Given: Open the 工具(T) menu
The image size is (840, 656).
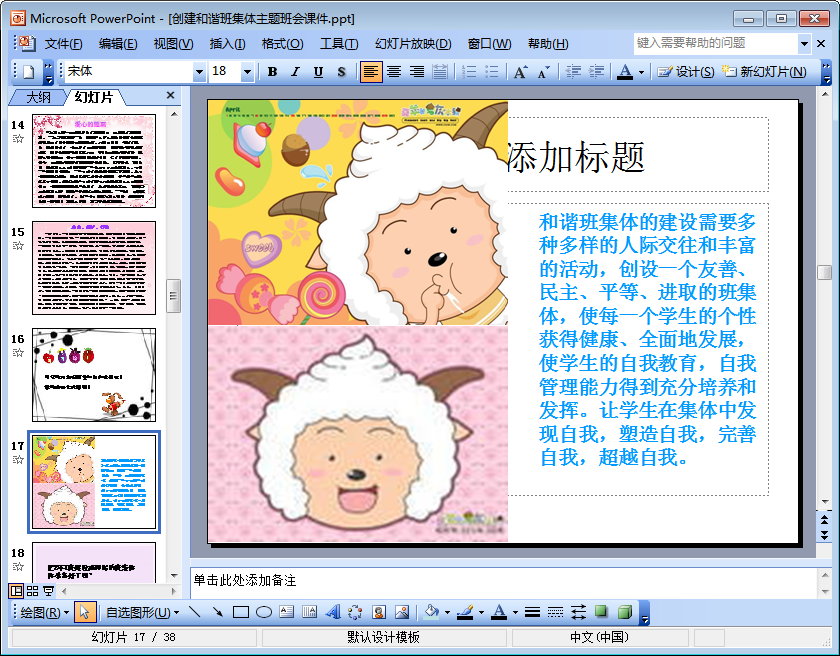Looking at the screenshot, I should tap(339, 44).
